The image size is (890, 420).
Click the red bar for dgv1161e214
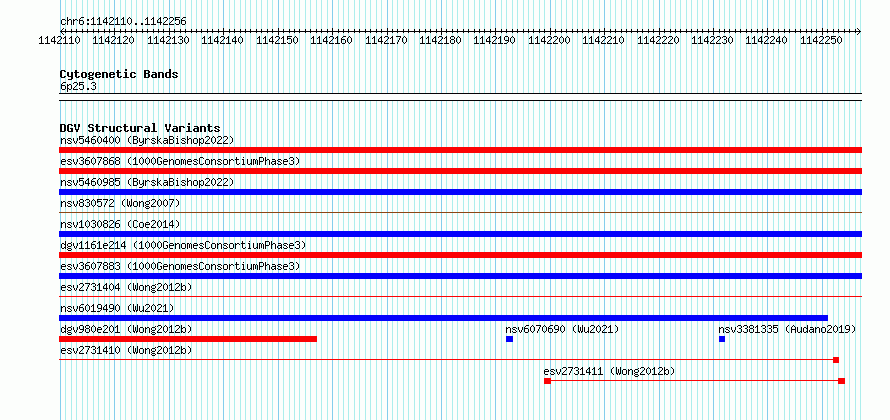[460, 255]
